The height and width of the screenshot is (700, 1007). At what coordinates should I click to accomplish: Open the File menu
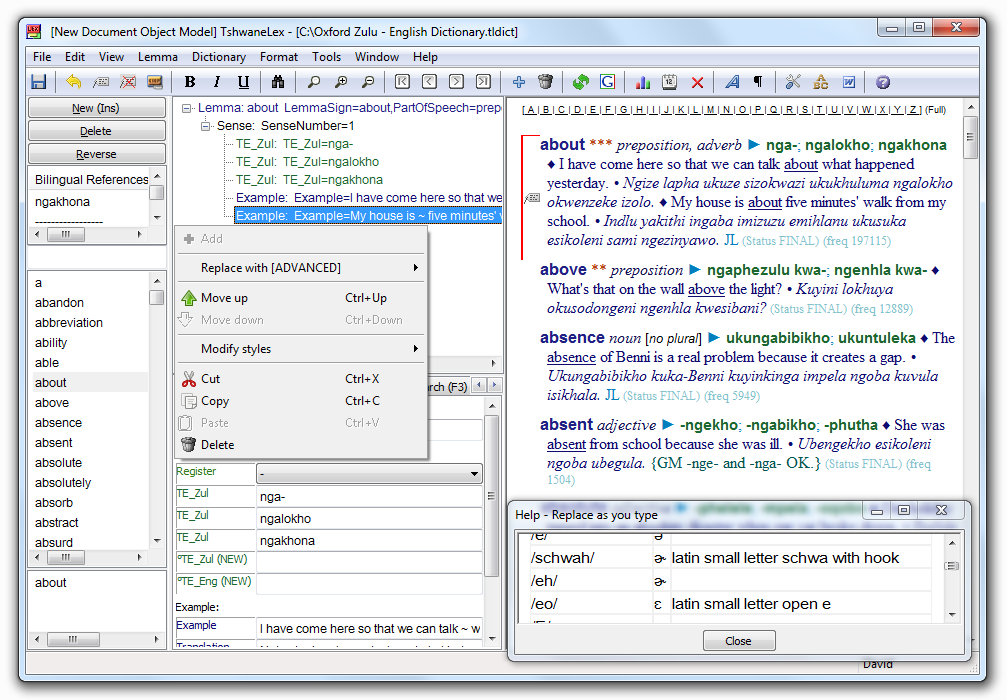click(x=42, y=57)
